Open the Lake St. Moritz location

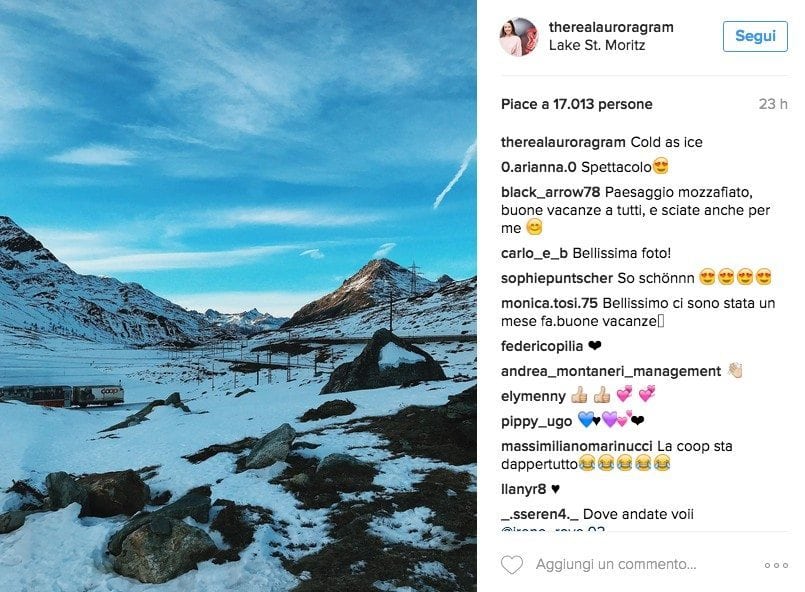pos(597,45)
